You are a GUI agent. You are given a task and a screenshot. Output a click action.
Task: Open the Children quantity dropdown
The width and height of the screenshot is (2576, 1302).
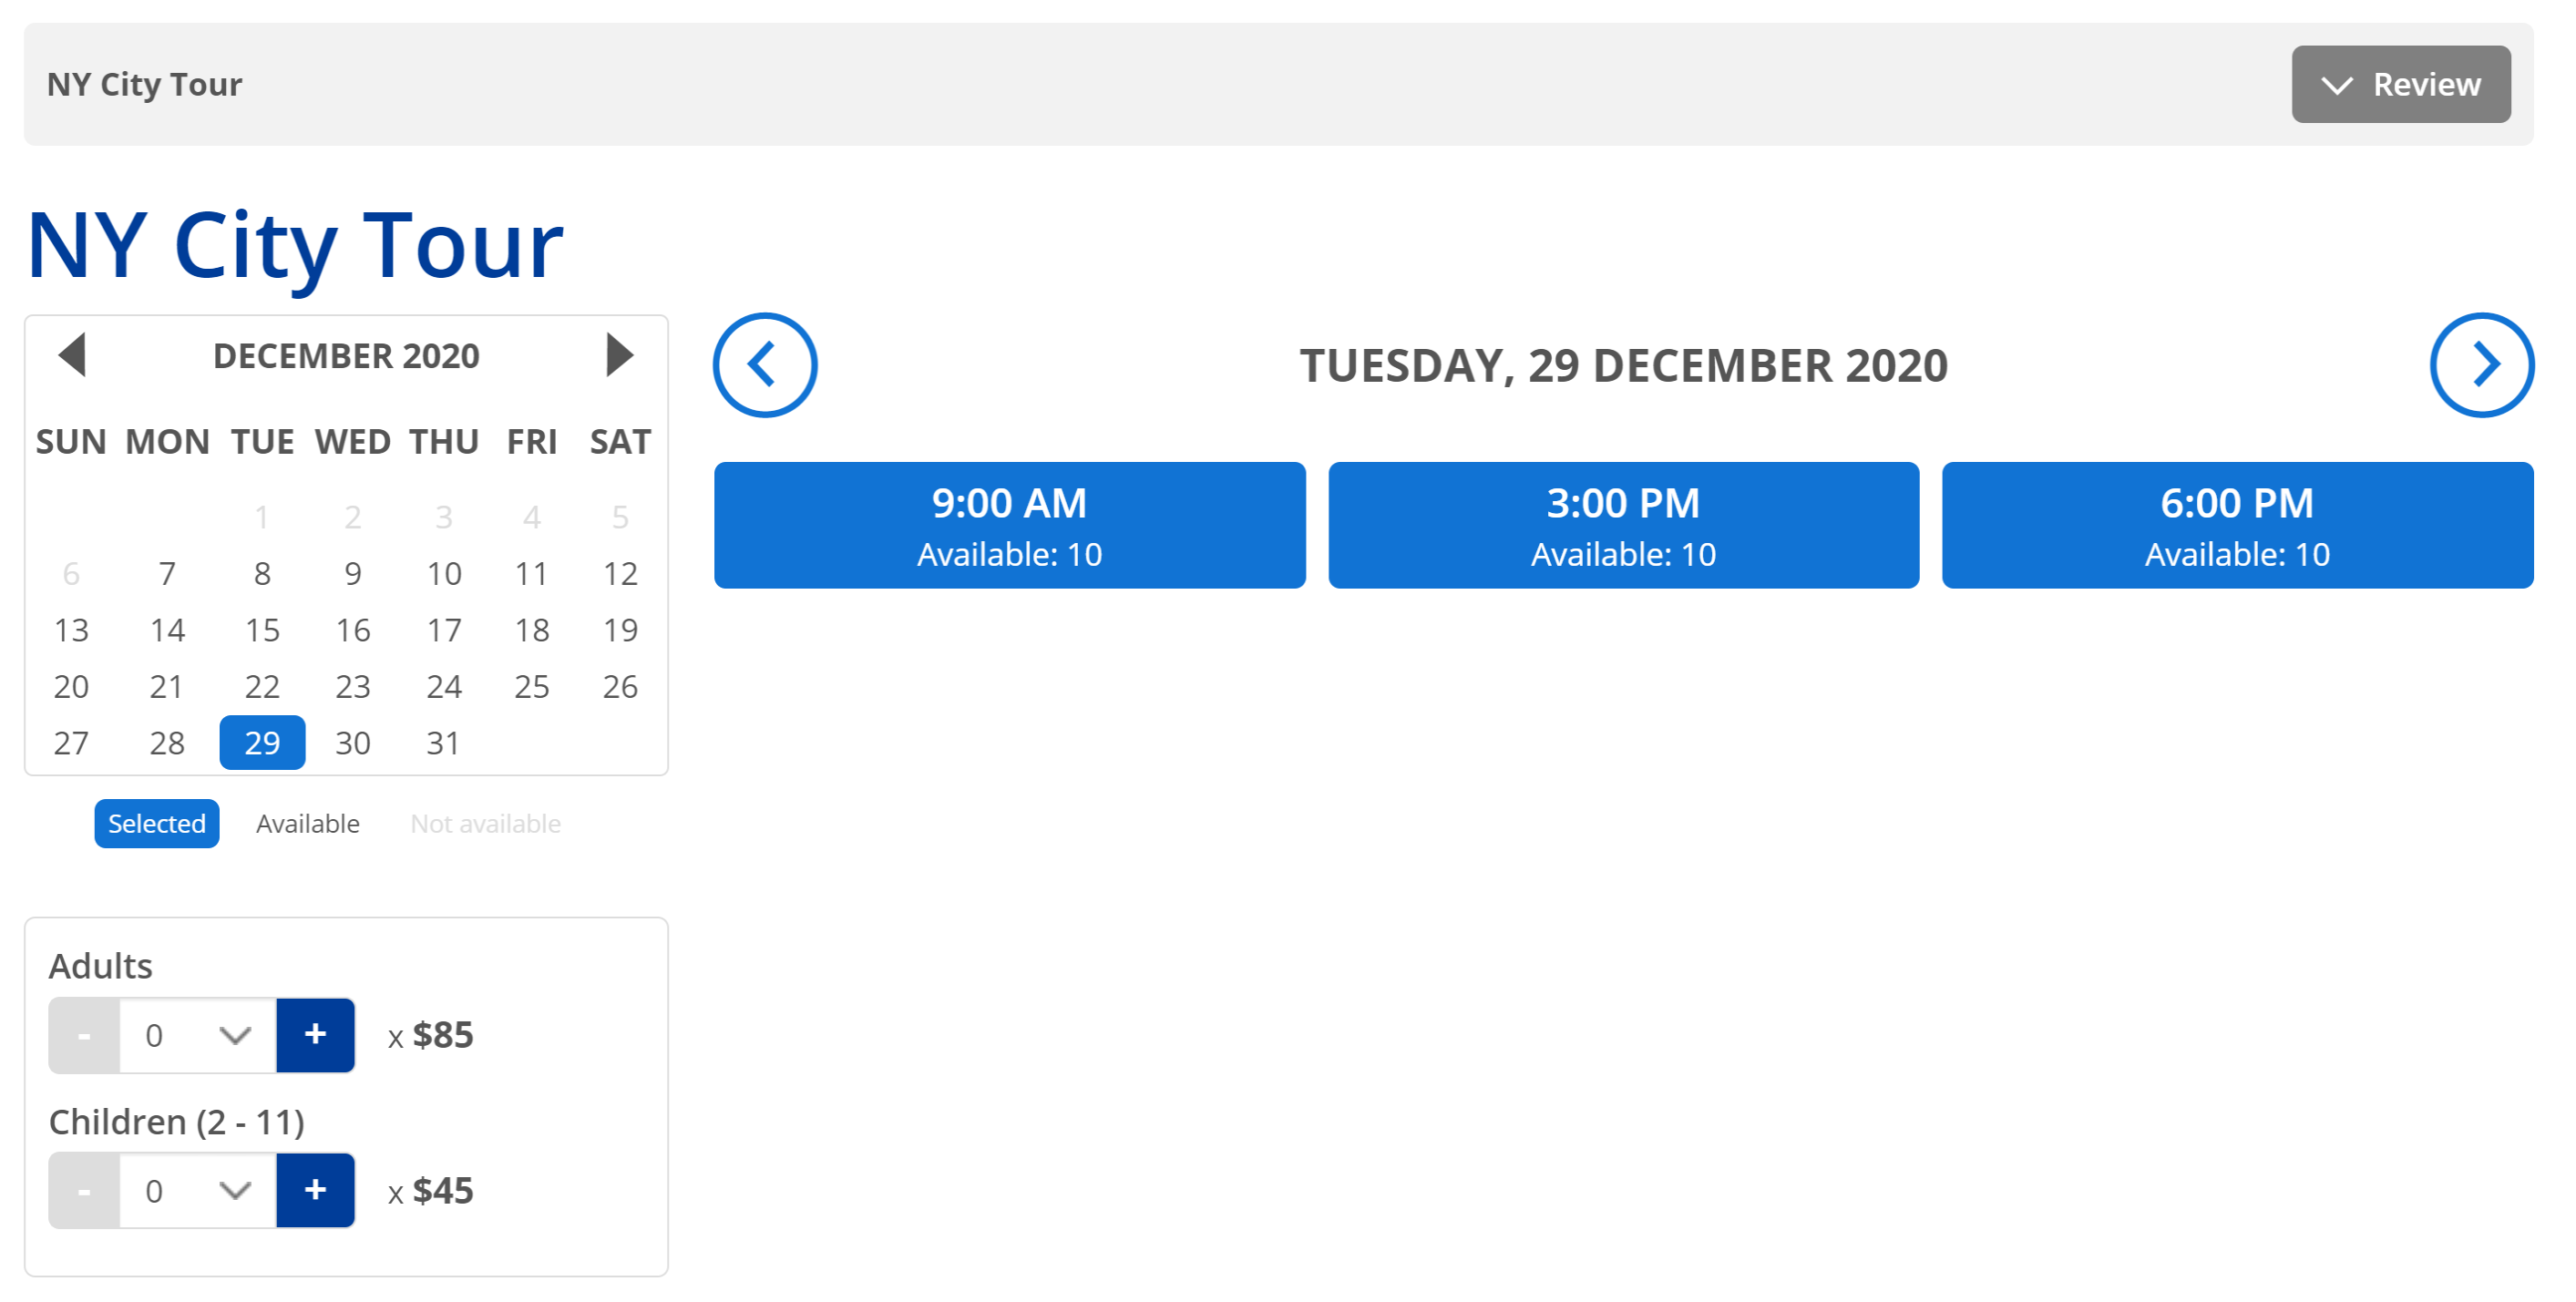point(197,1190)
